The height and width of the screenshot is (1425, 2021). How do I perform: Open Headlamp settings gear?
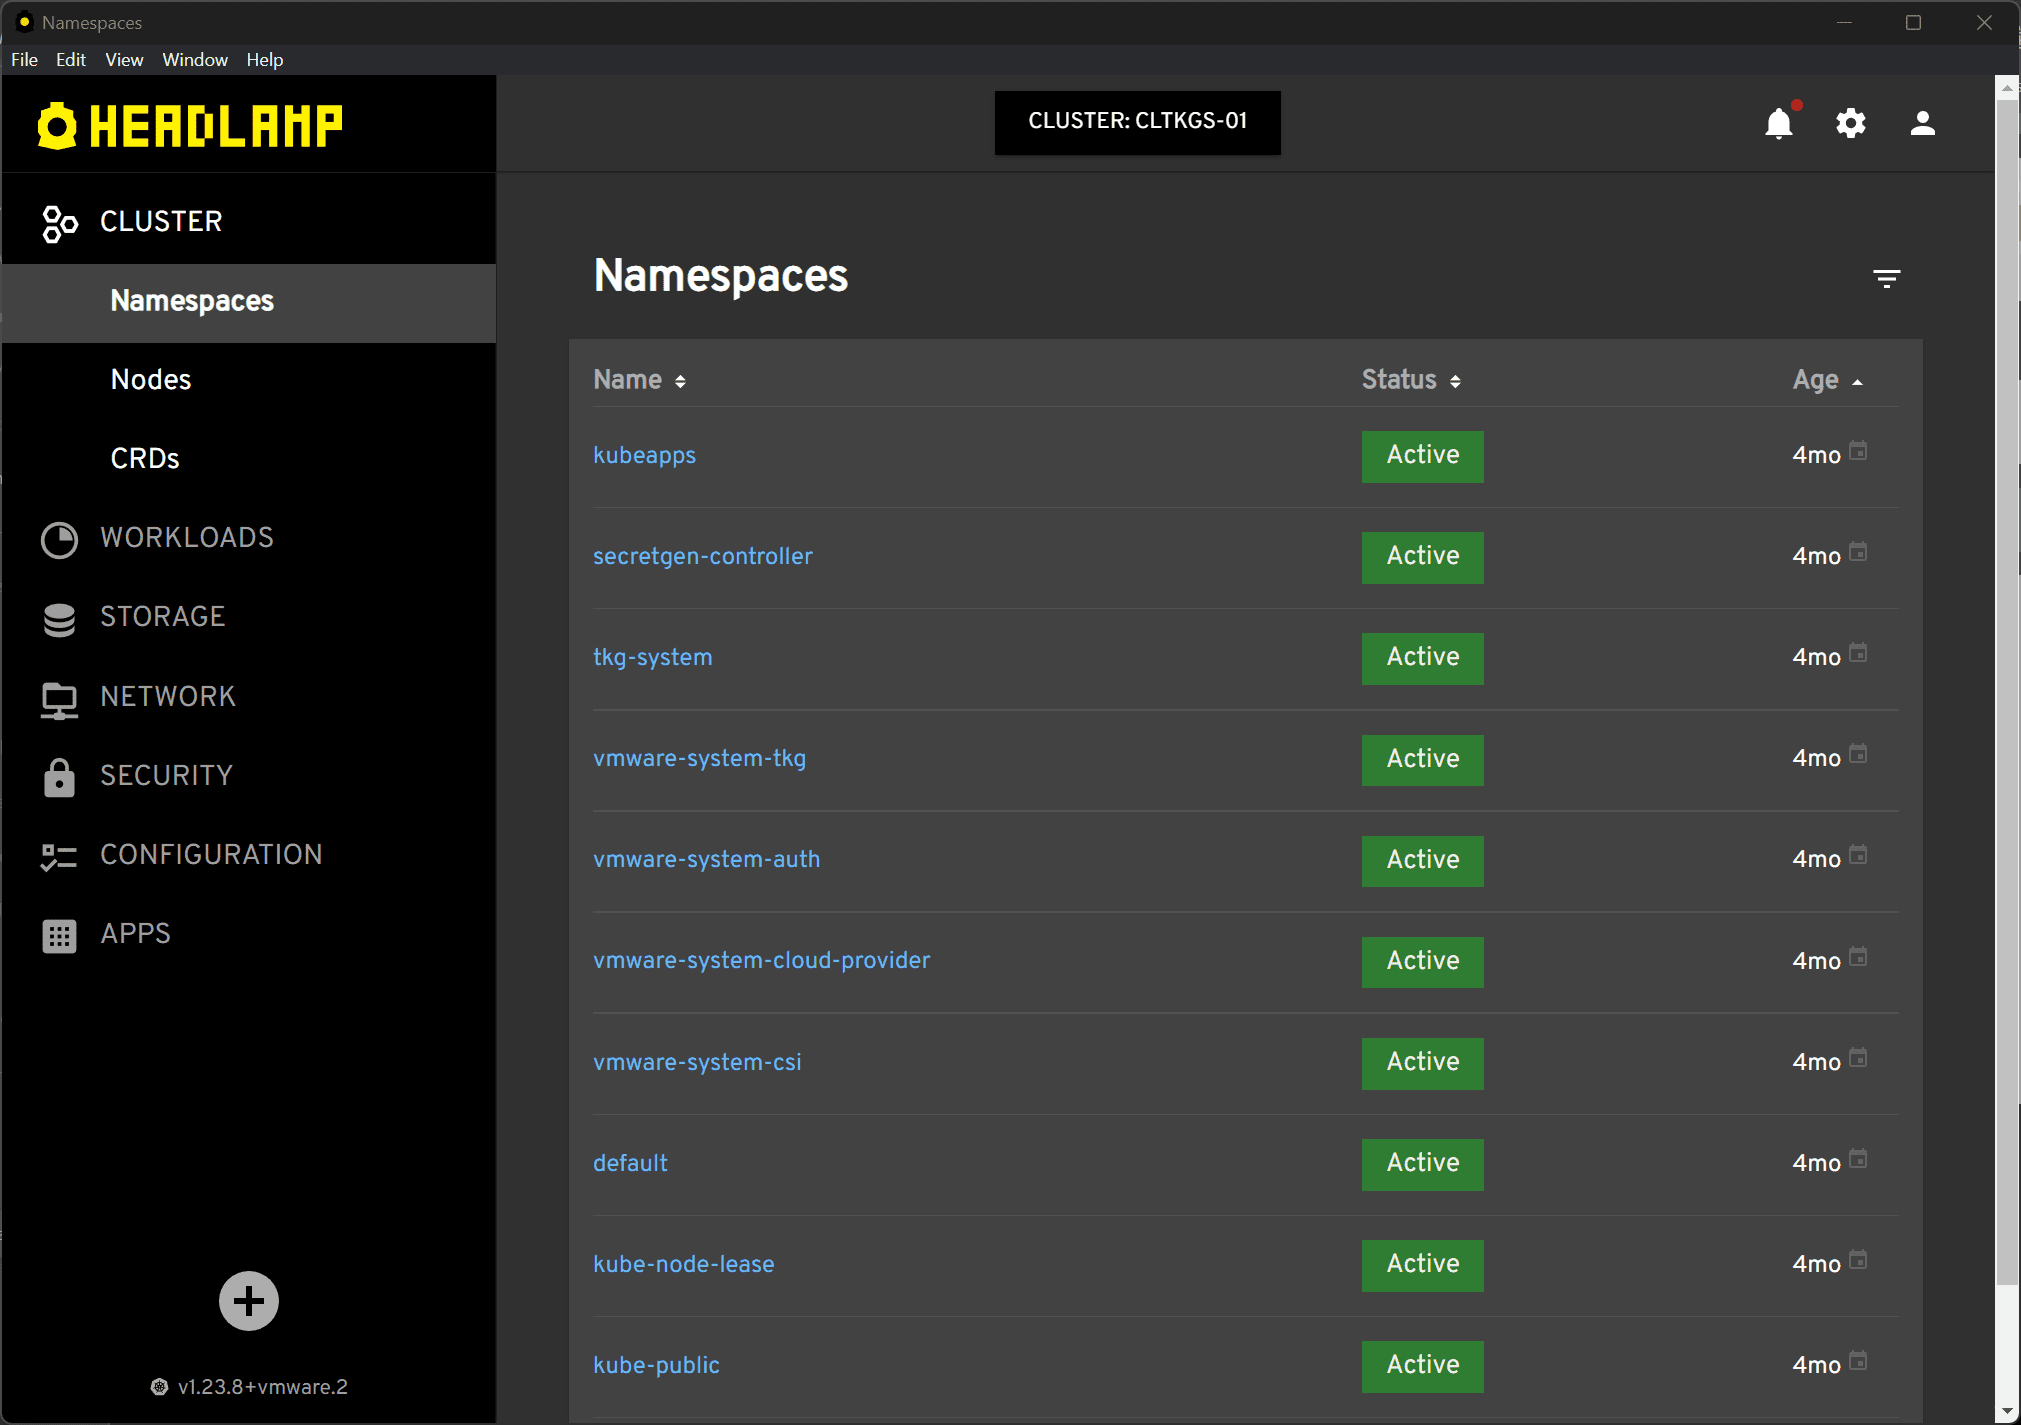coord(1851,122)
